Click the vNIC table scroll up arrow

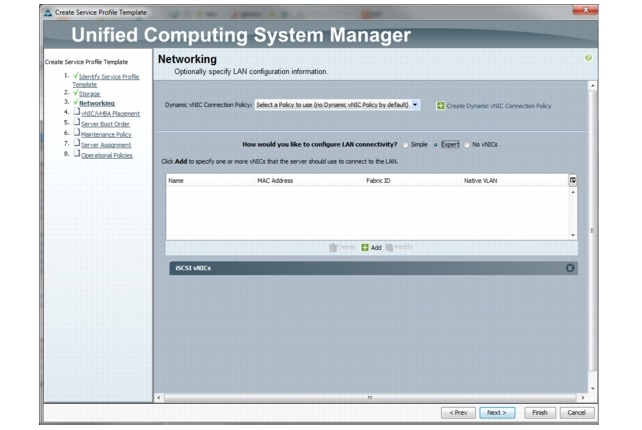[x=573, y=192]
